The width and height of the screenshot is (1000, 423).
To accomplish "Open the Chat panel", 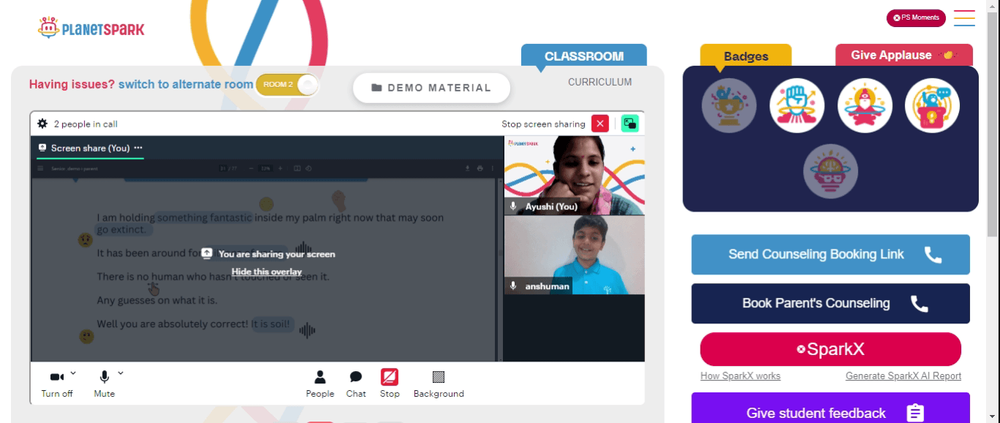I will [x=356, y=385].
